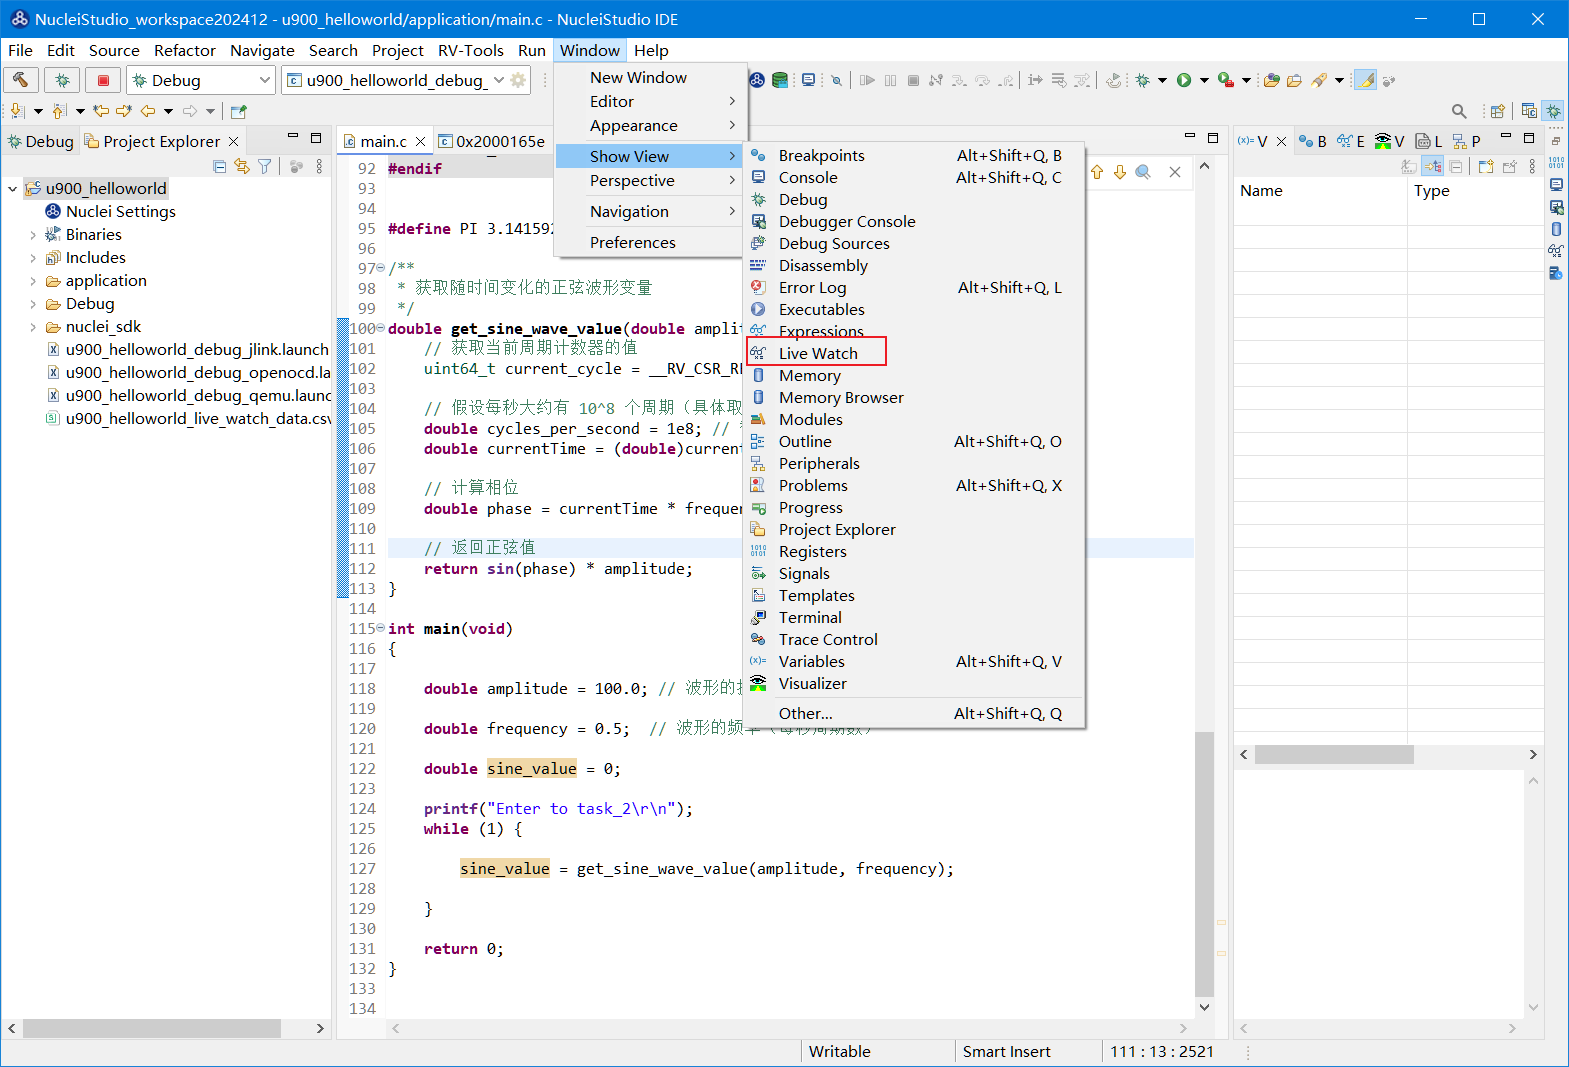The image size is (1569, 1067).
Task: Click the Nuclei RV-Tools blue icon in toolbar
Action: [757, 80]
